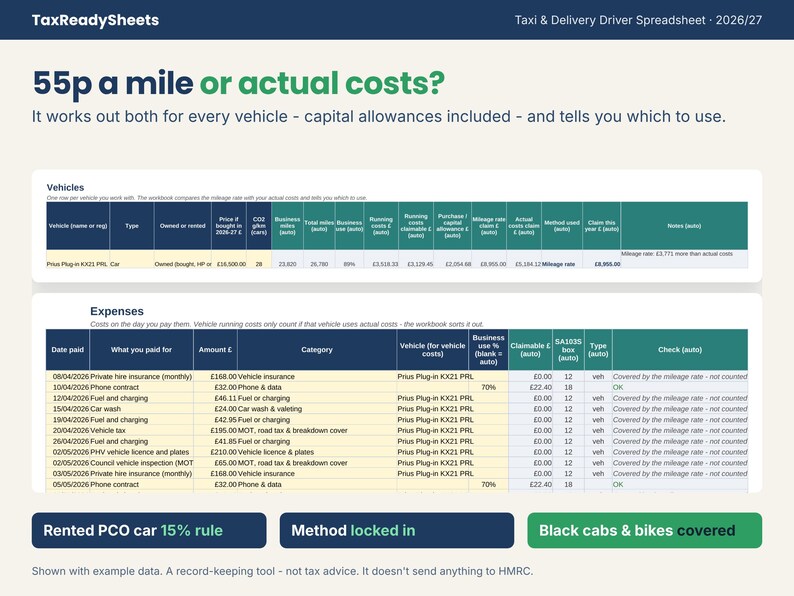The height and width of the screenshot is (596, 794).
Task: Click the 'Vehicles' section title
Action: tap(65, 187)
